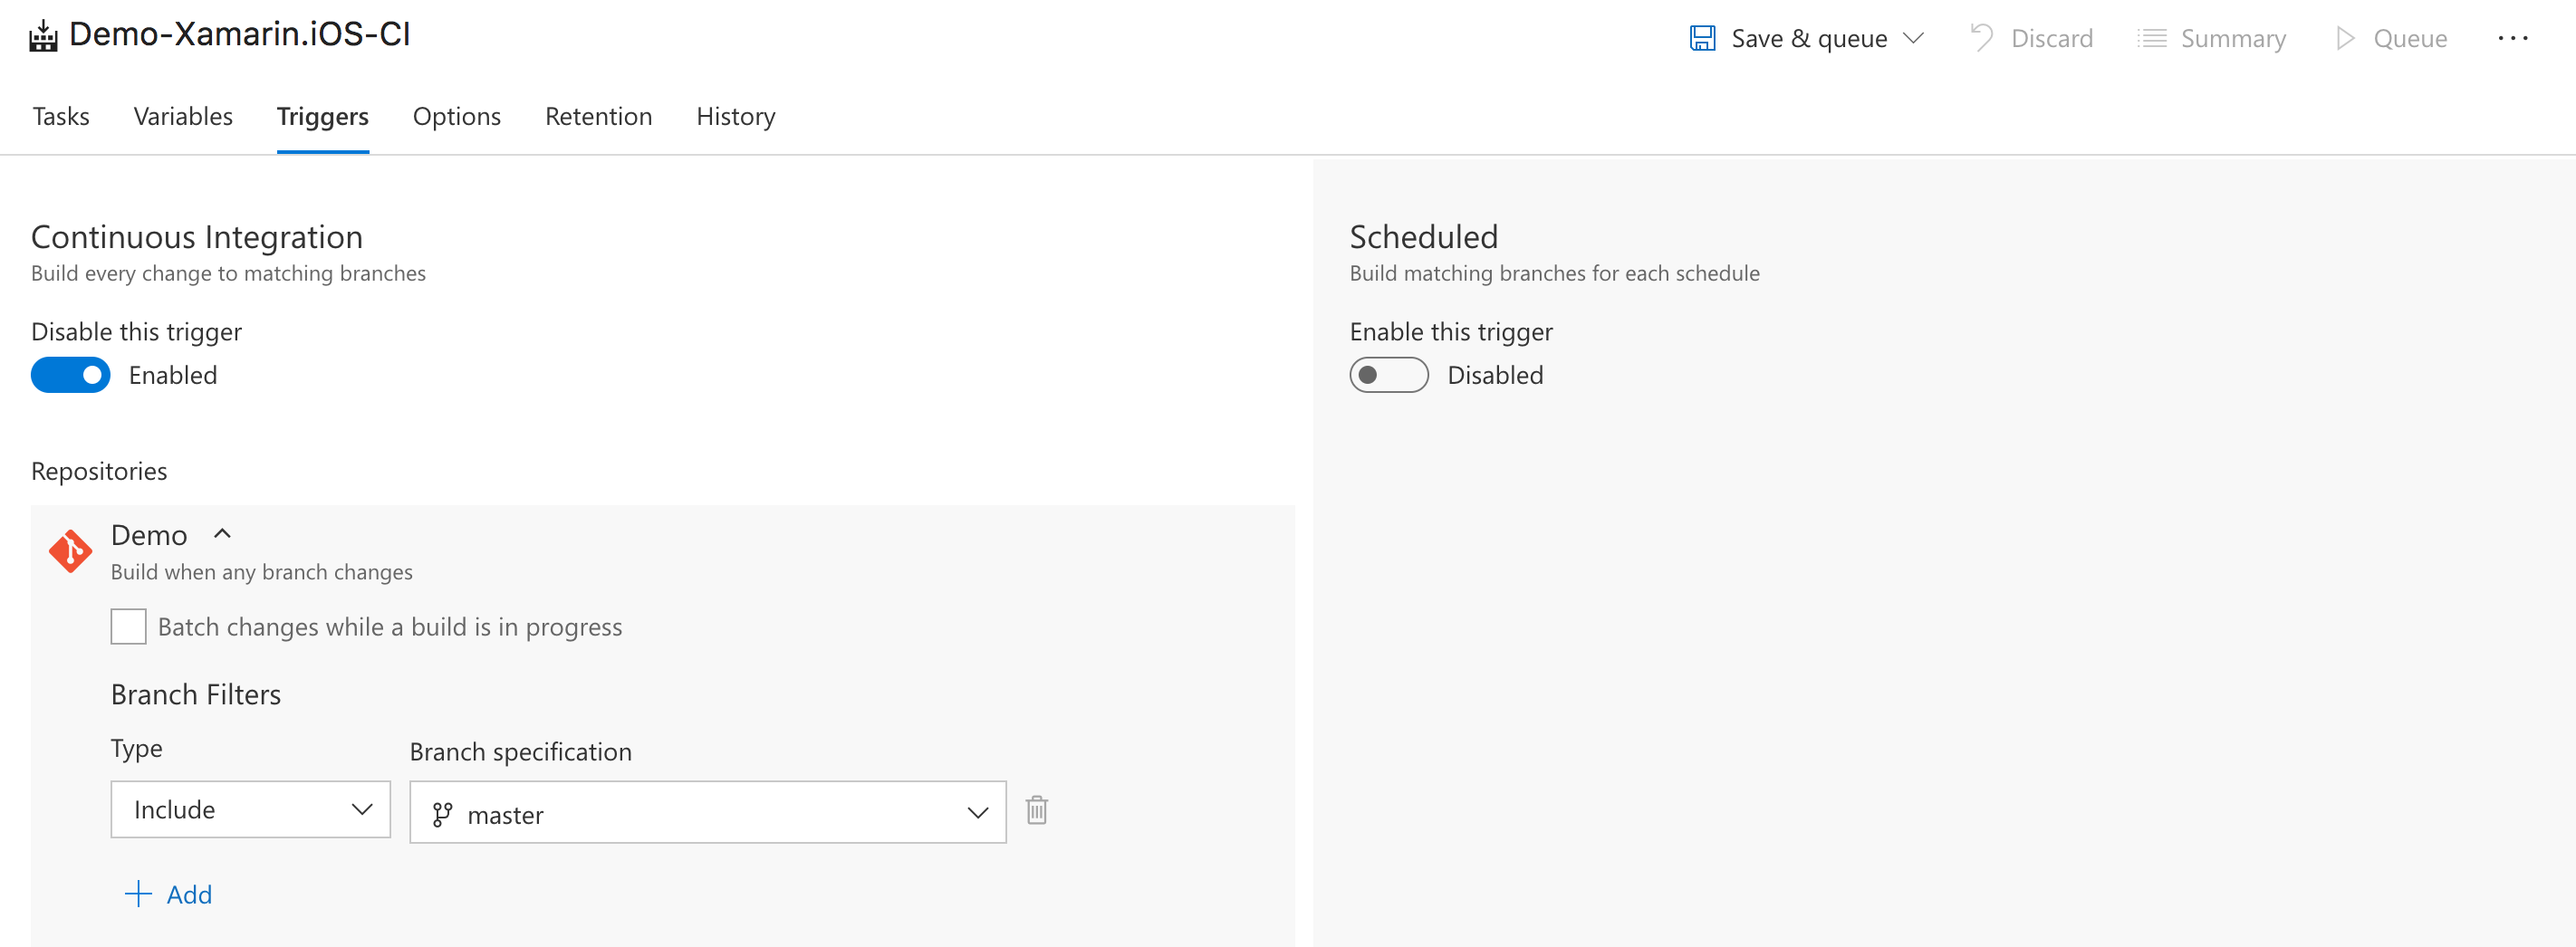Screen dimensions: 2576x947
Task: Collapse the Demo repository section
Action: [x=222, y=533]
